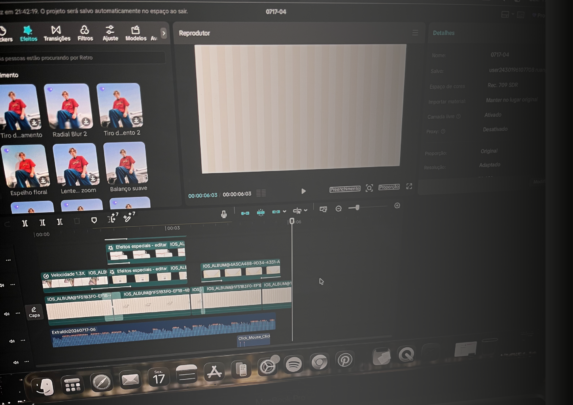Image resolution: width=573 pixels, height=405 pixels.
Task: Click the effects search field
Action: (82, 58)
